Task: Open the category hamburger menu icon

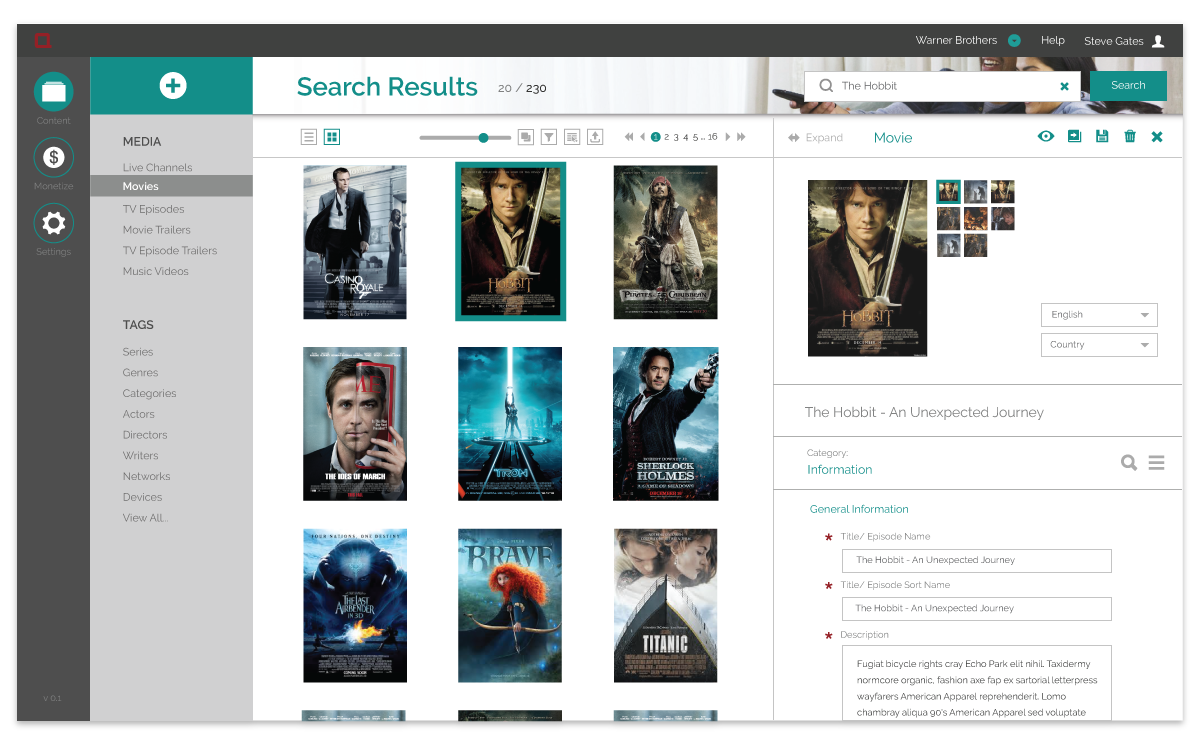Action: 1156,462
